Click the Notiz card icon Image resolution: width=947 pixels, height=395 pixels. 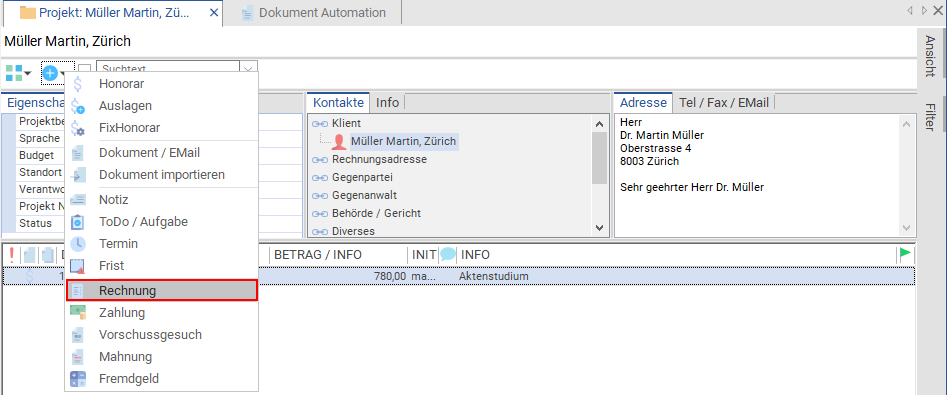pyautogui.click(x=78, y=200)
